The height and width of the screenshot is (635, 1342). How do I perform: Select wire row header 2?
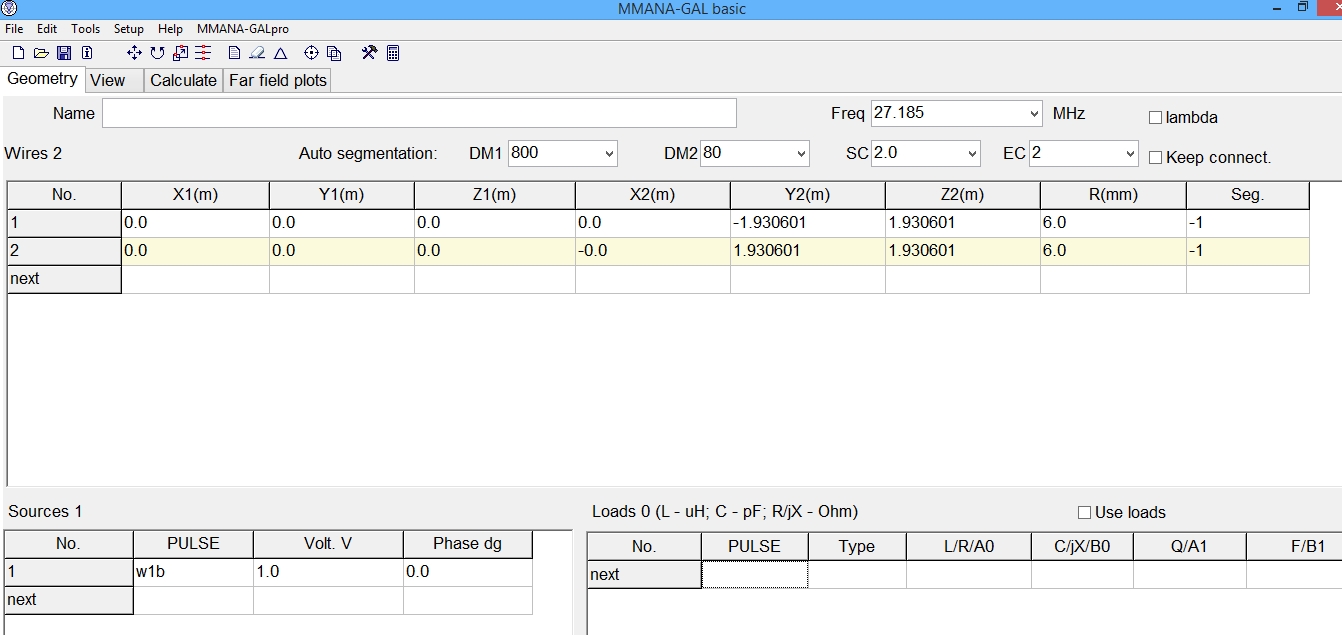pyautogui.click(x=64, y=251)
